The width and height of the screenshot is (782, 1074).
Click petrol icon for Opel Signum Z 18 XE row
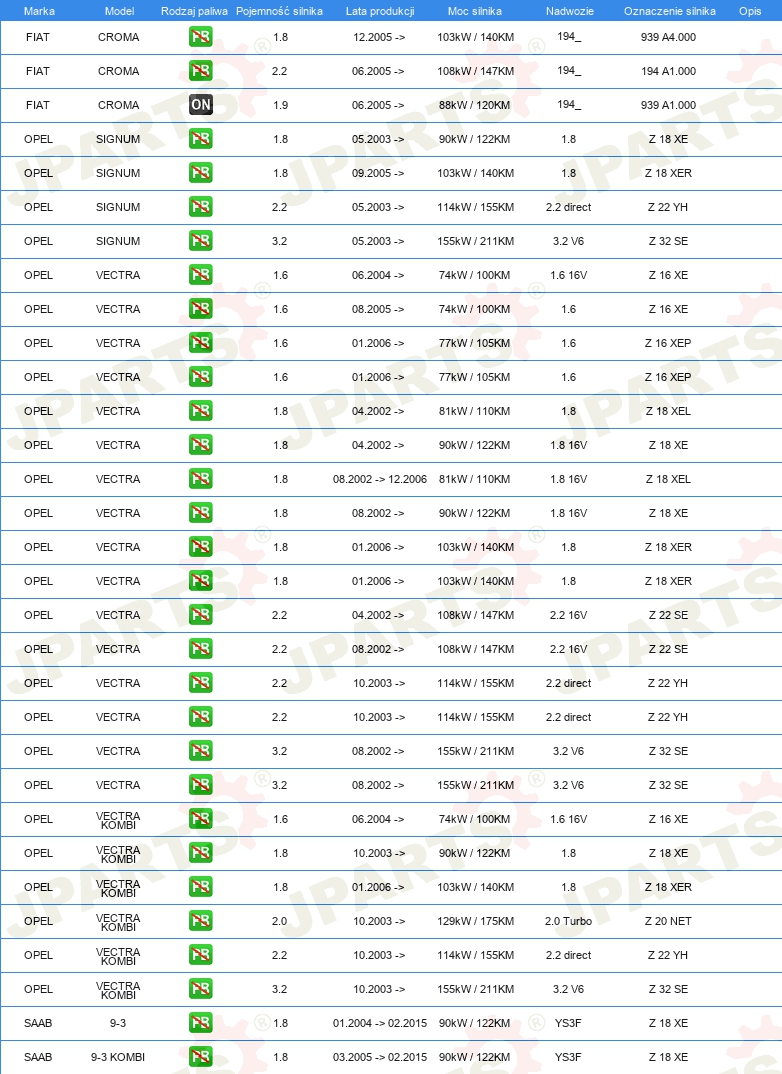[x=201, y=138]
